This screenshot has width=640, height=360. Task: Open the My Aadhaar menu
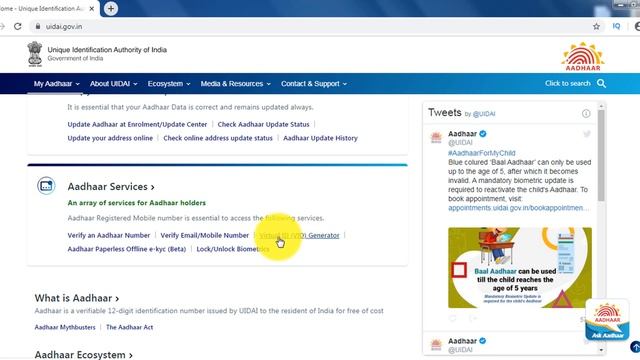(56, 84)
